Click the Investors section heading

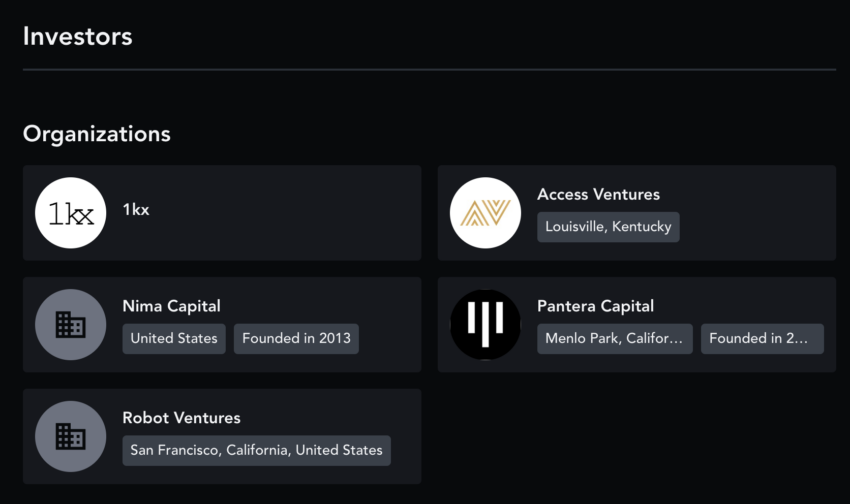click(78, 36)
